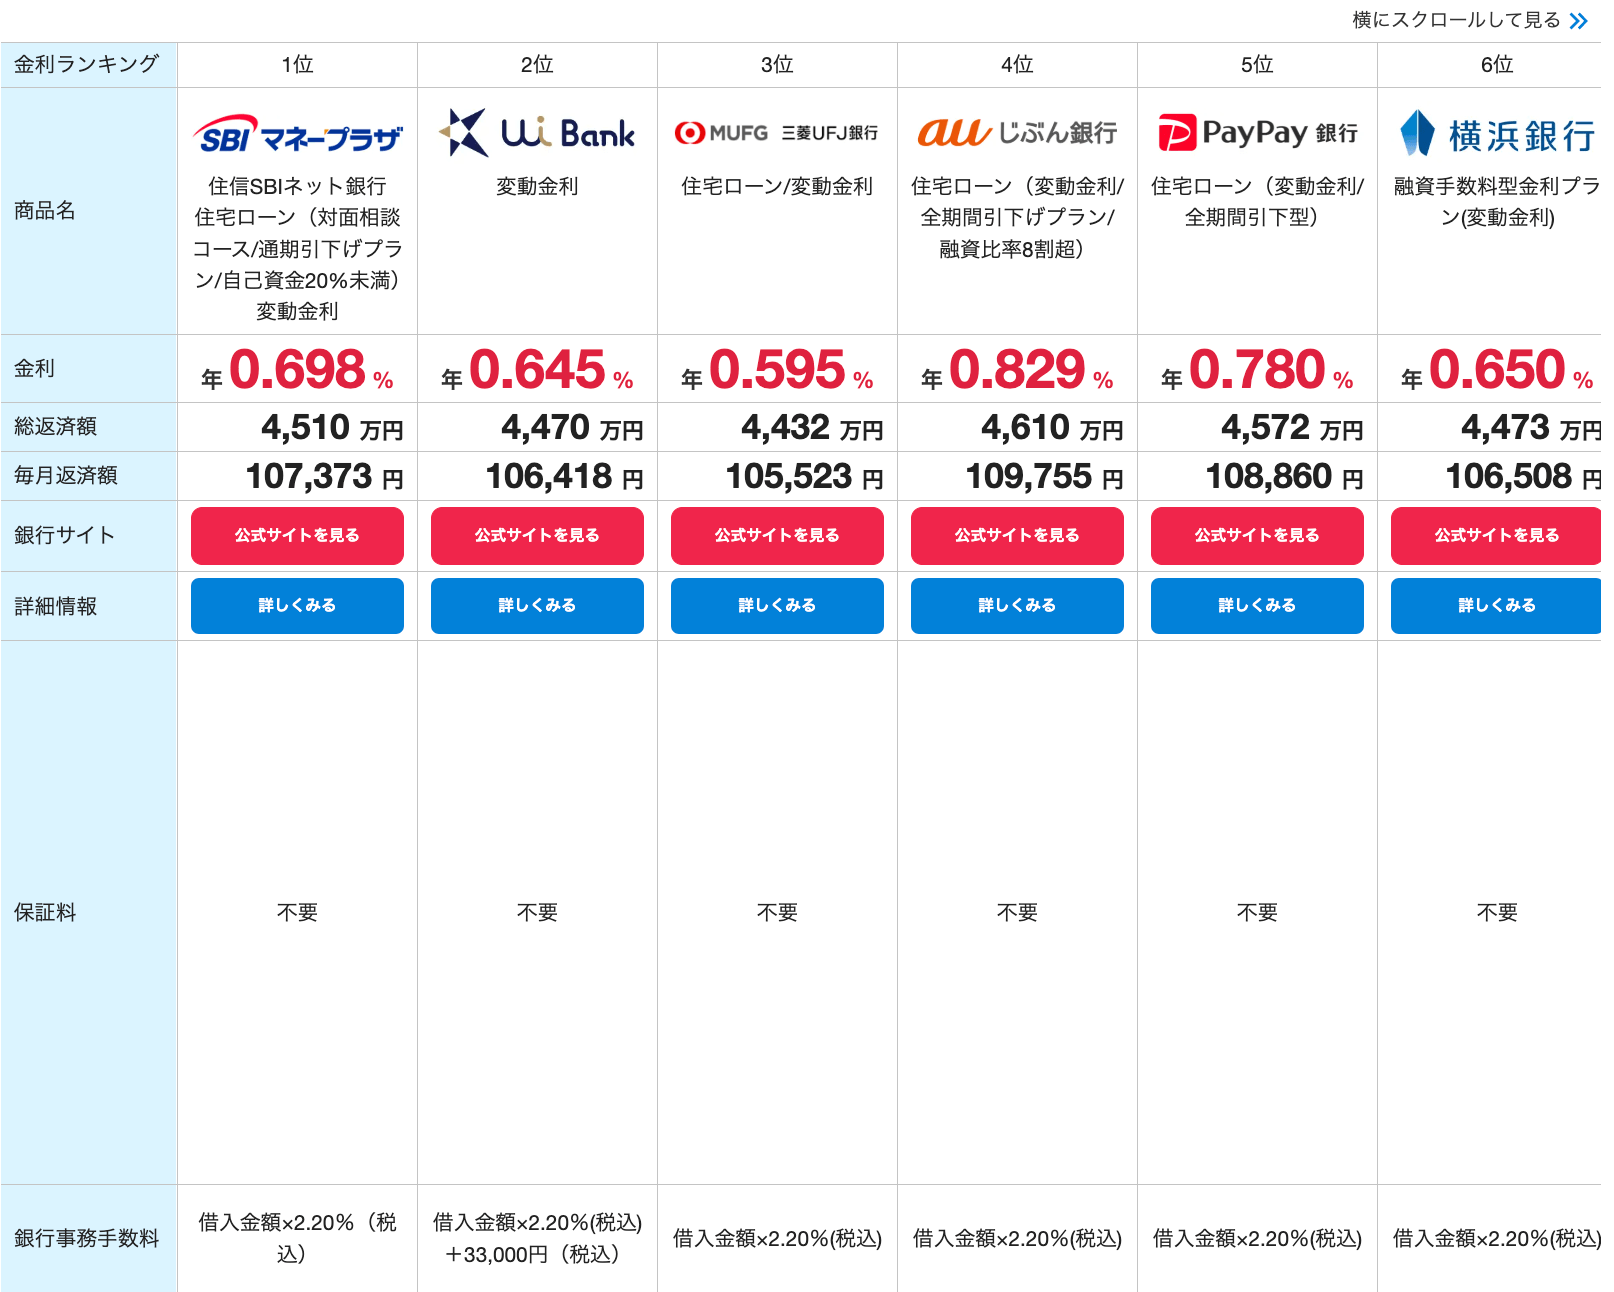Click total repayment 4,510 万円
1614x1292 pixels.
coord(332,428)
